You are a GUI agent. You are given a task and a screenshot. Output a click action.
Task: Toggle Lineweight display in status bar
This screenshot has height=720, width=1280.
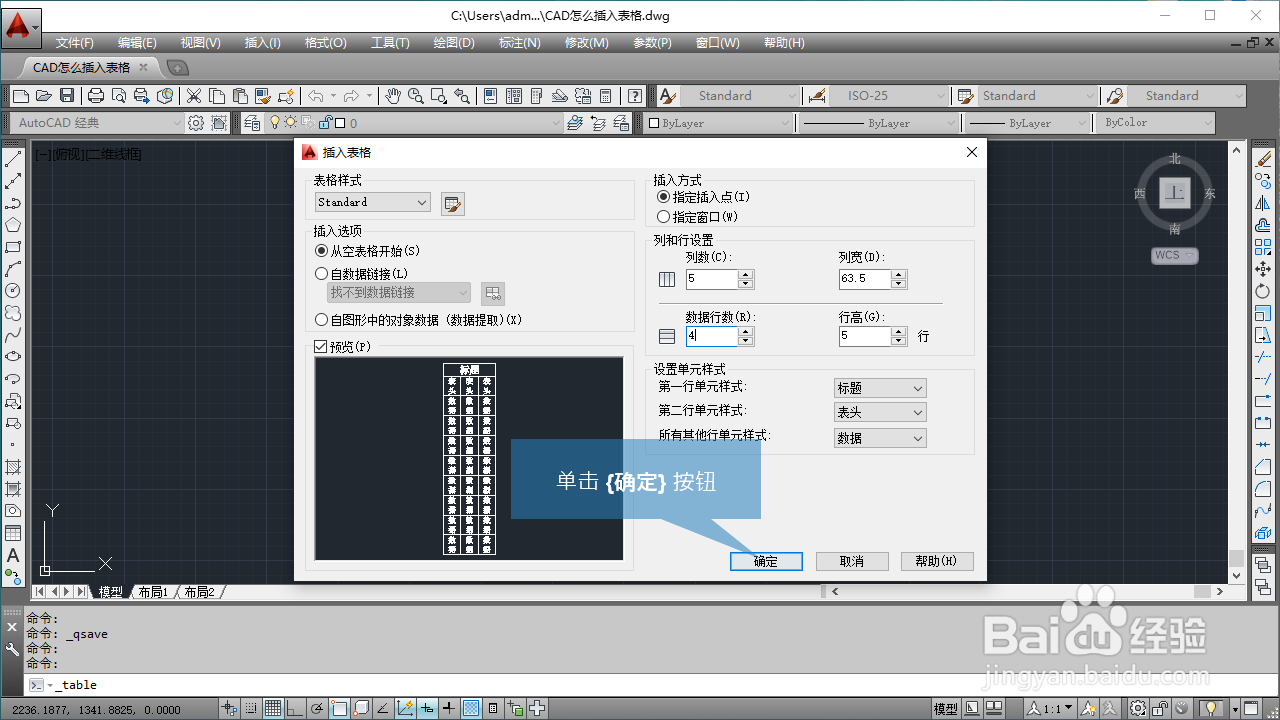pyautogui.click(x=449, y=709)
